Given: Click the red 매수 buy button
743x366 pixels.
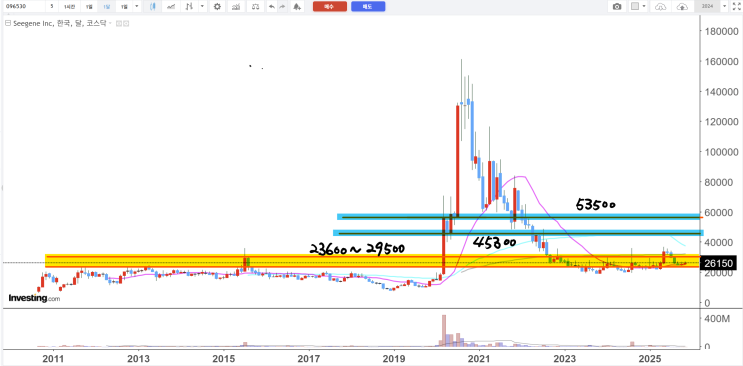Looking at the screenshot, I should (330, 7).
